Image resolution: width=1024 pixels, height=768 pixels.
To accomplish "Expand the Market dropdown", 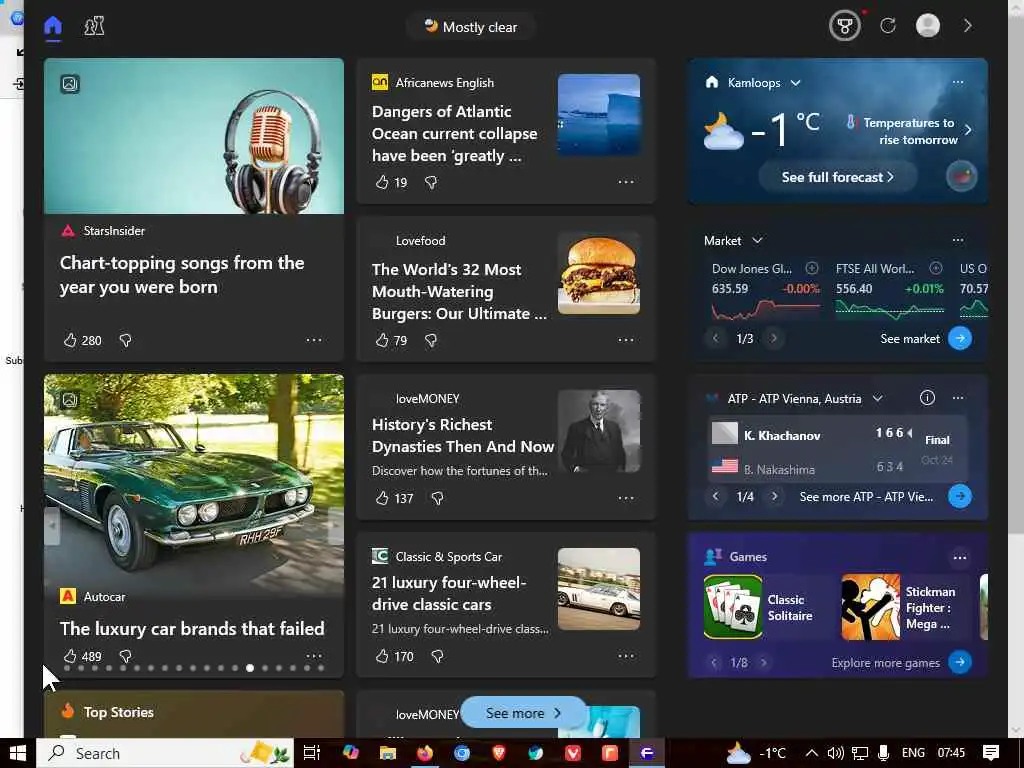I will [758, 240].
